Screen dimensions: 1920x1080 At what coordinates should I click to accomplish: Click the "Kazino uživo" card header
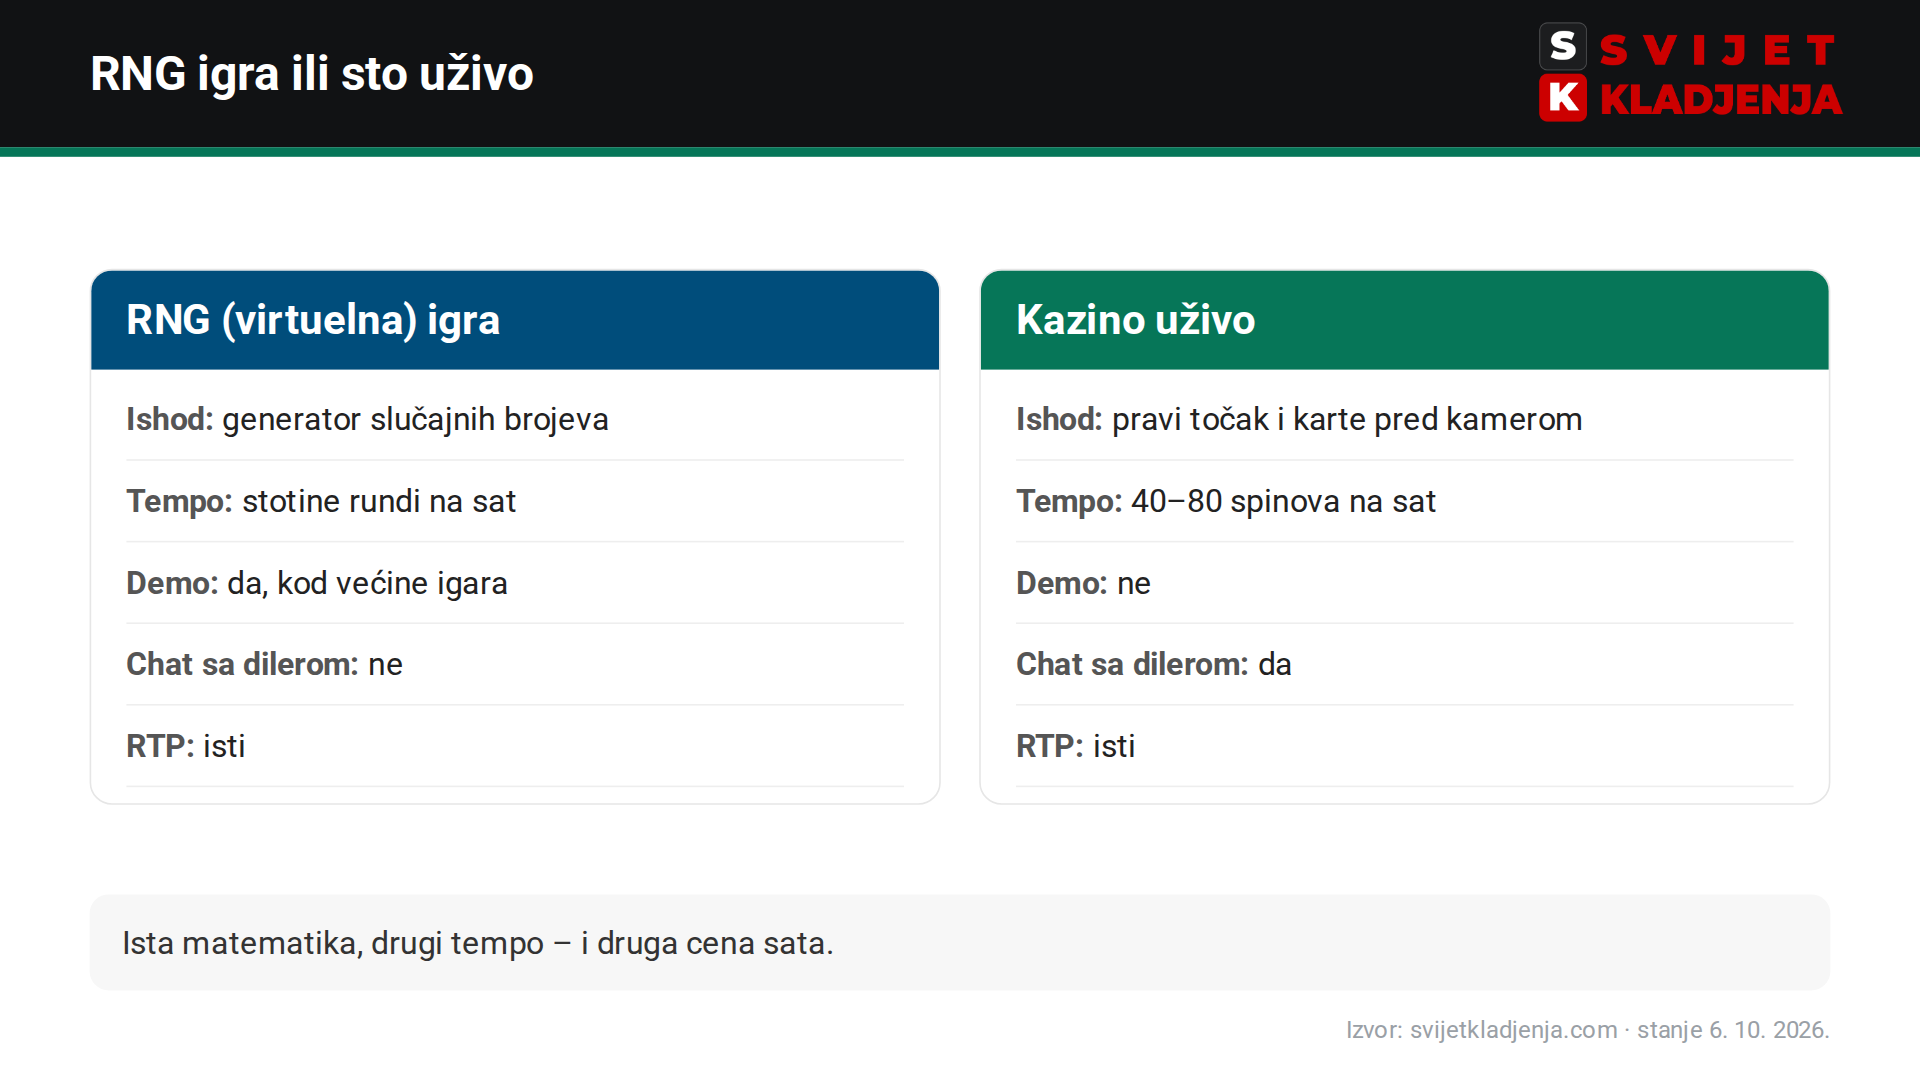1405,320
